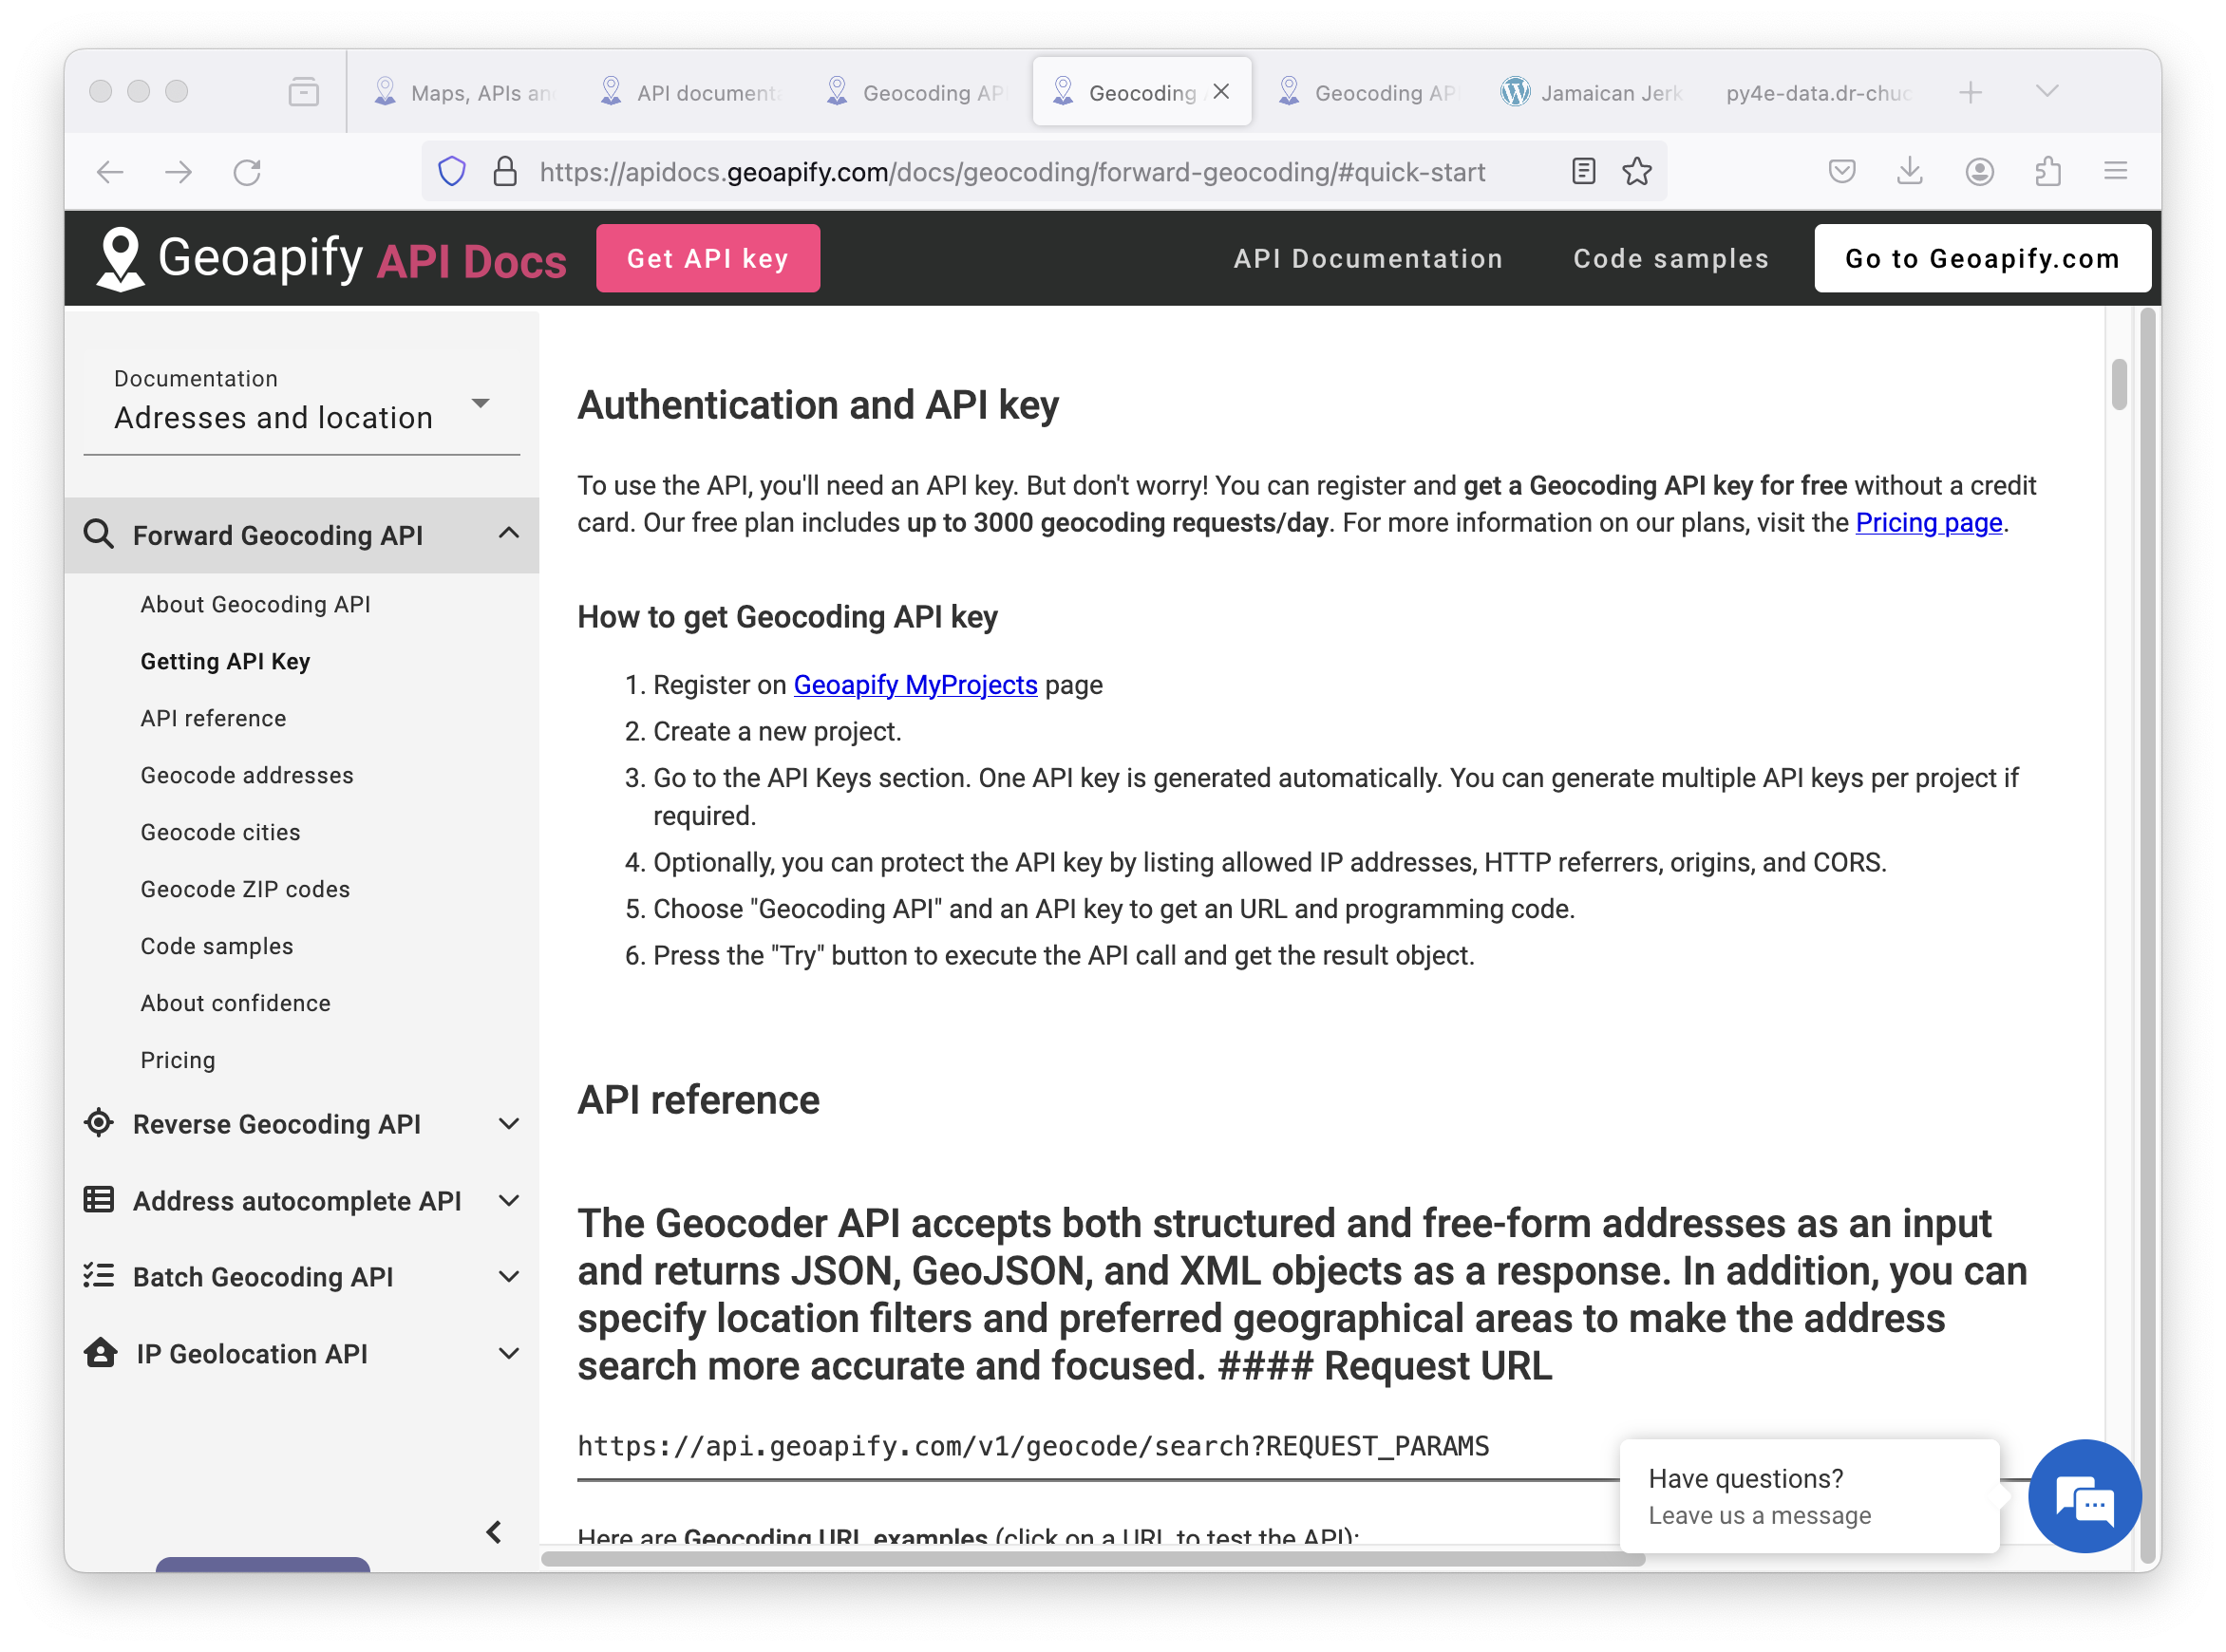Select Pricing in sidebar list
Screen dimensions: 2226x1652
point(178,1060)
